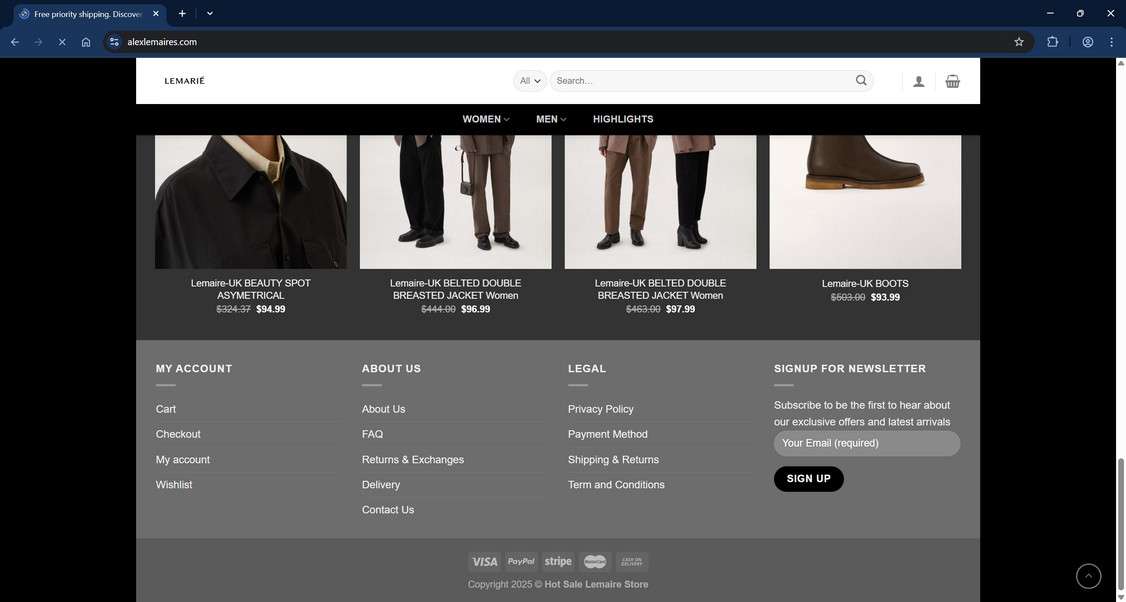
Task: Open the My account footer link
Action: (x=182, y=460)
